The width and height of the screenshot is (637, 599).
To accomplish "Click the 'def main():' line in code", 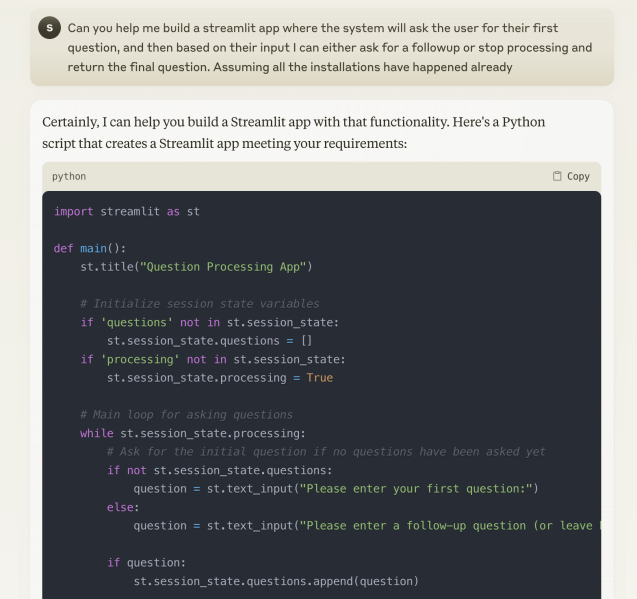I will 90,248.
